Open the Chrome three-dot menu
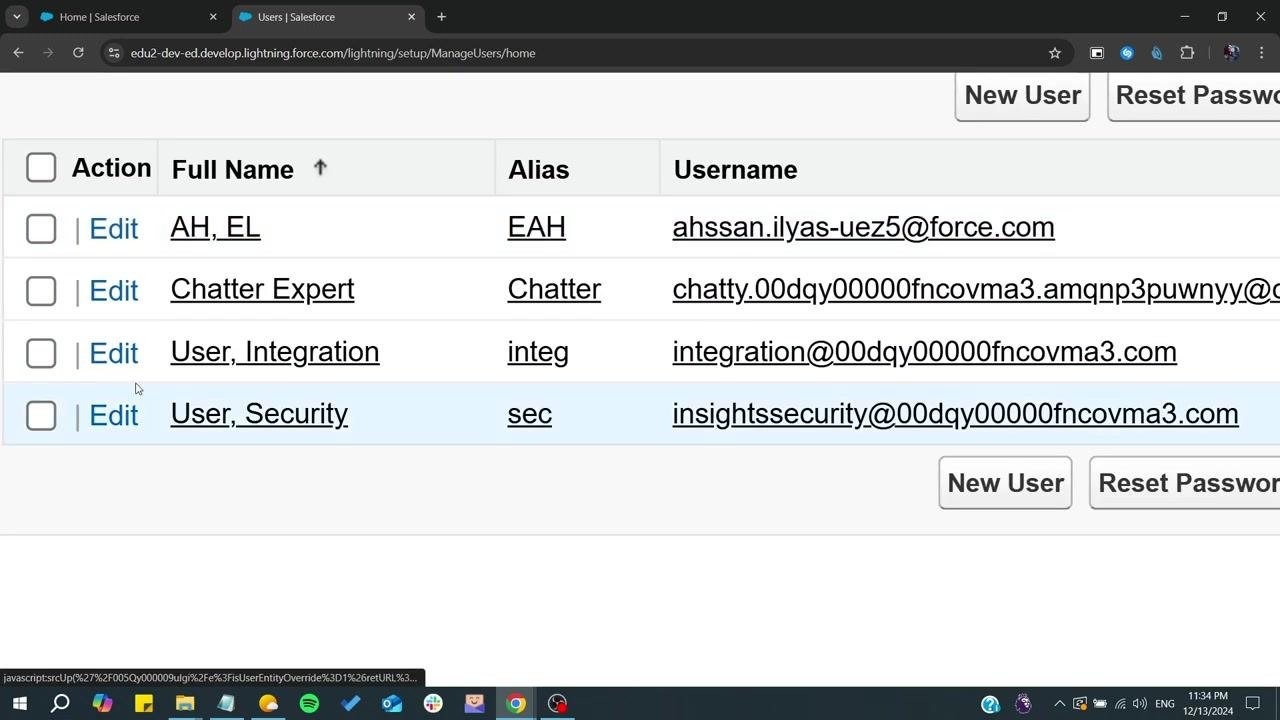This screenshot has width=1280, height=720. (1262, 53)
